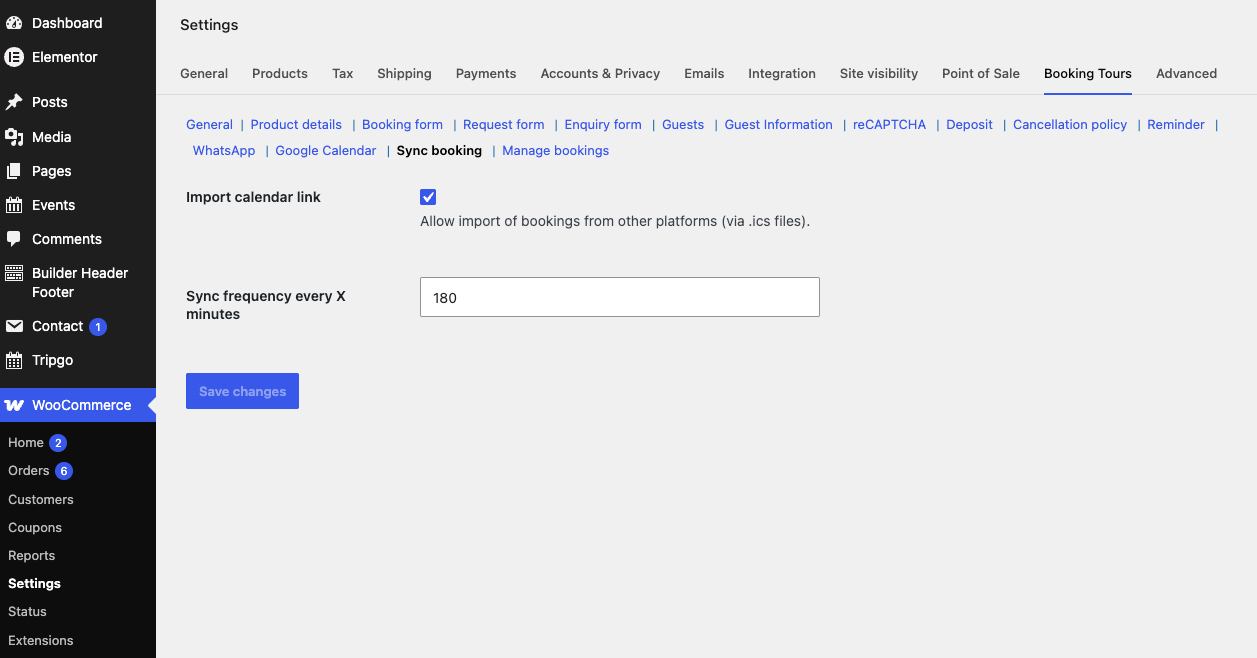Screen dimensions: 1257x658
Task: Open Dashboard in the admin sidebar
Action: (x=67, y=23)
